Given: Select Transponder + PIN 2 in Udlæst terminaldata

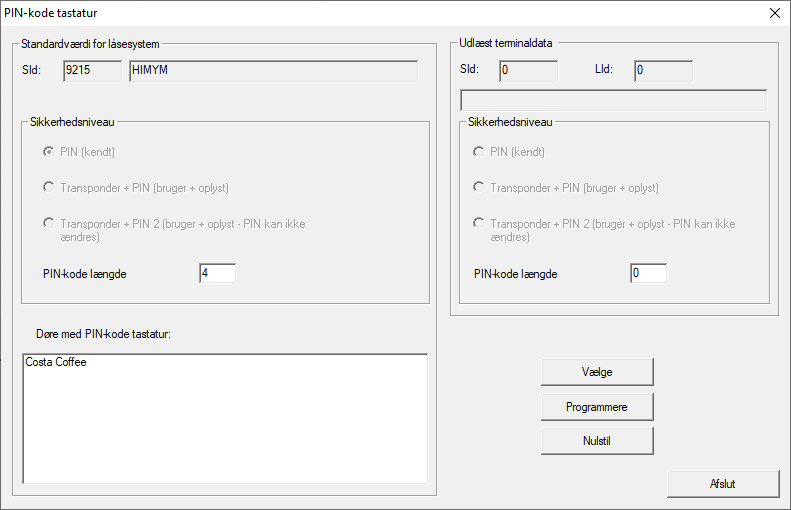Looking at the screenshot, I should click(479, 223).
